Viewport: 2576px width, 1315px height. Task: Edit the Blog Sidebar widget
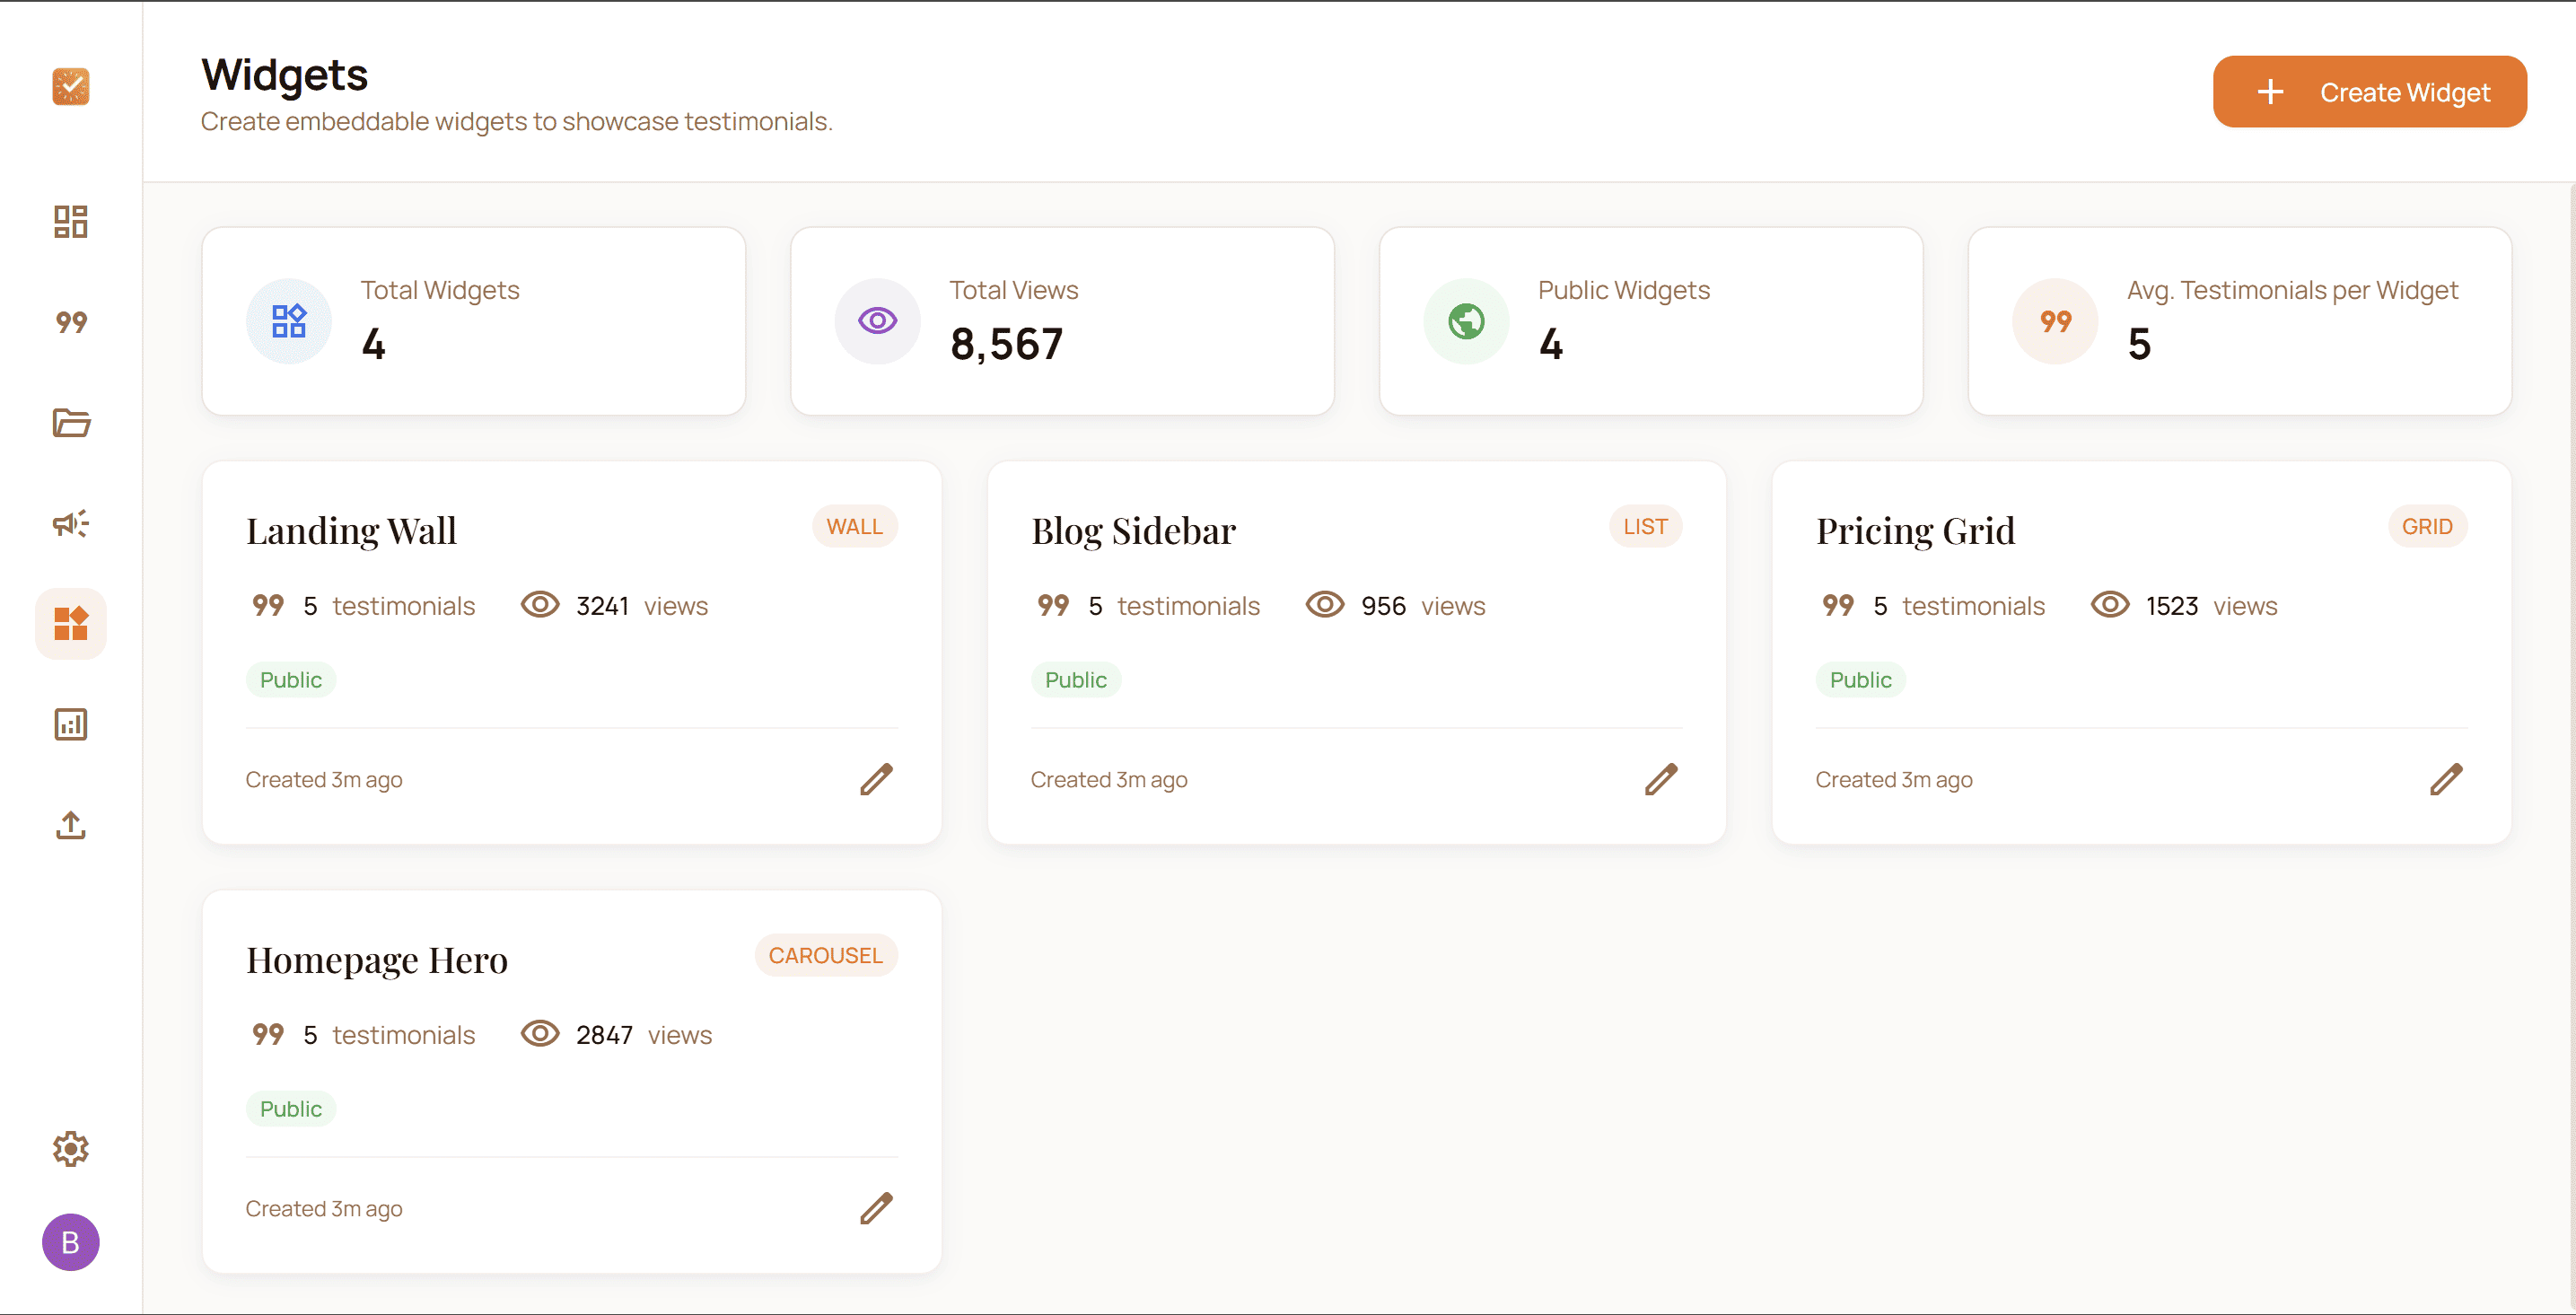click(1661, 779)
